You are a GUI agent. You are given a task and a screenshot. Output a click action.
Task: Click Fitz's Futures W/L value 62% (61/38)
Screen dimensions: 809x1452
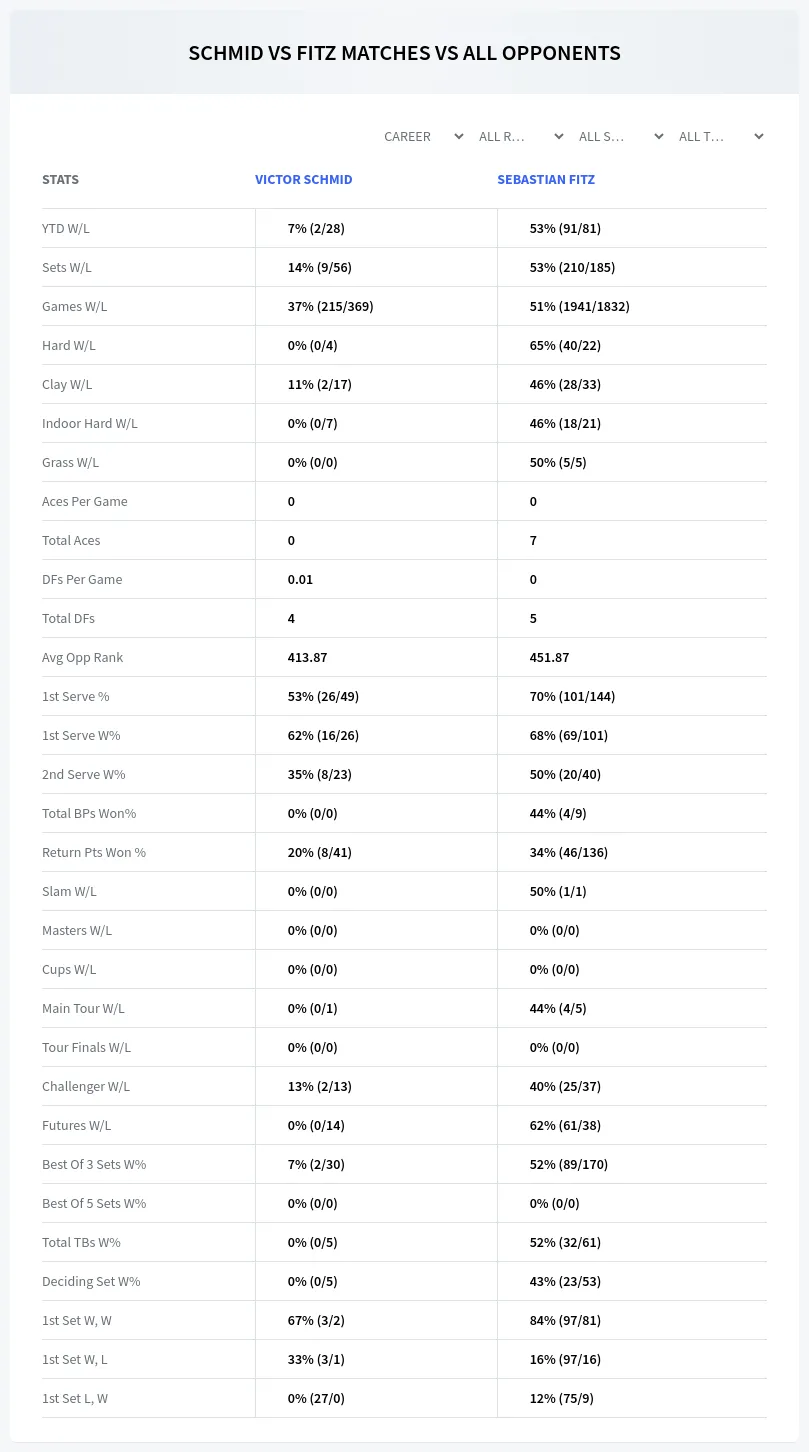point(565,1125)
